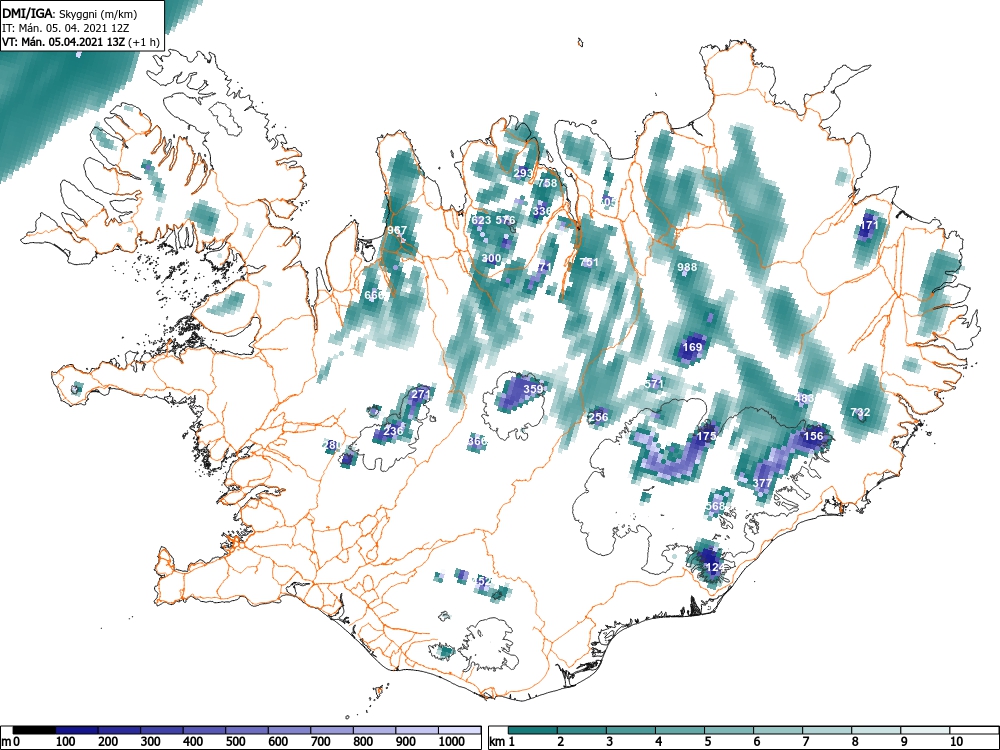The image size is (1000, 750).
Task: Click the darkest teal 1–2 km legend swatch
Action: [533, 731]
